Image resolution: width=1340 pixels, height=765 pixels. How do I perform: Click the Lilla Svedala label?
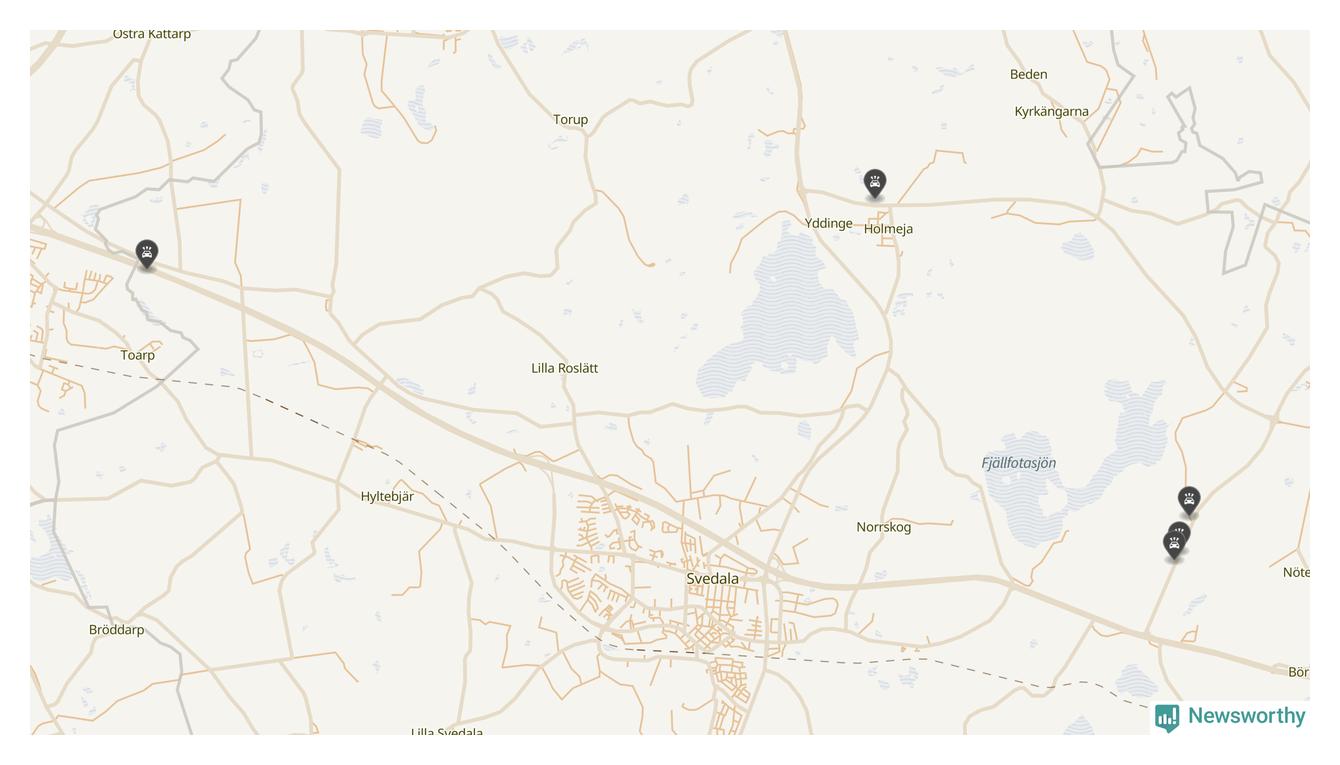447,732
